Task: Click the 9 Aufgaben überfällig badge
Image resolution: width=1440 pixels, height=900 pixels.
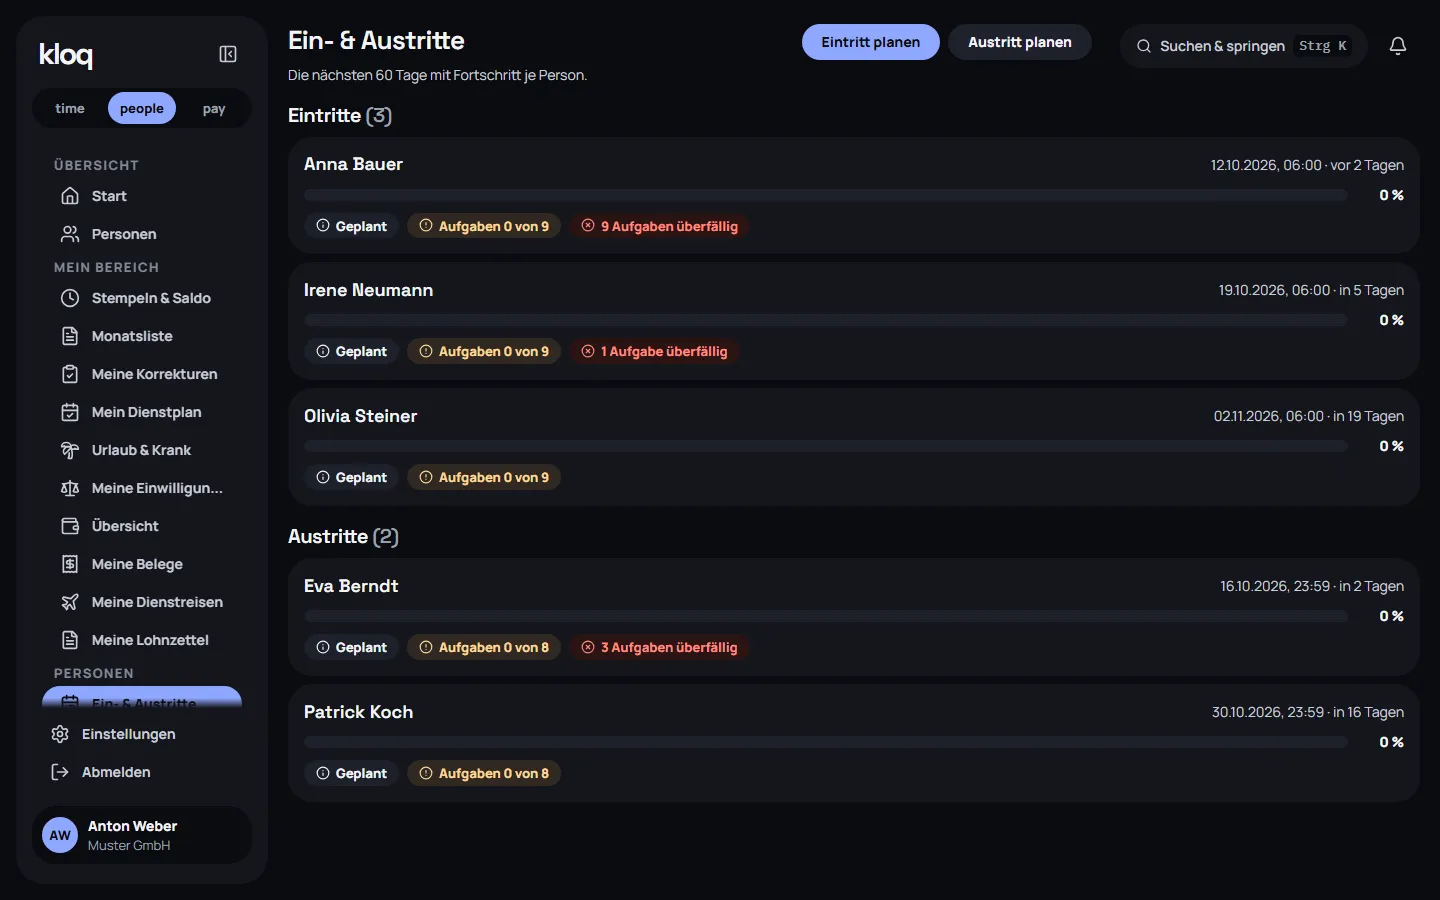Action: [x=660, y=226]
